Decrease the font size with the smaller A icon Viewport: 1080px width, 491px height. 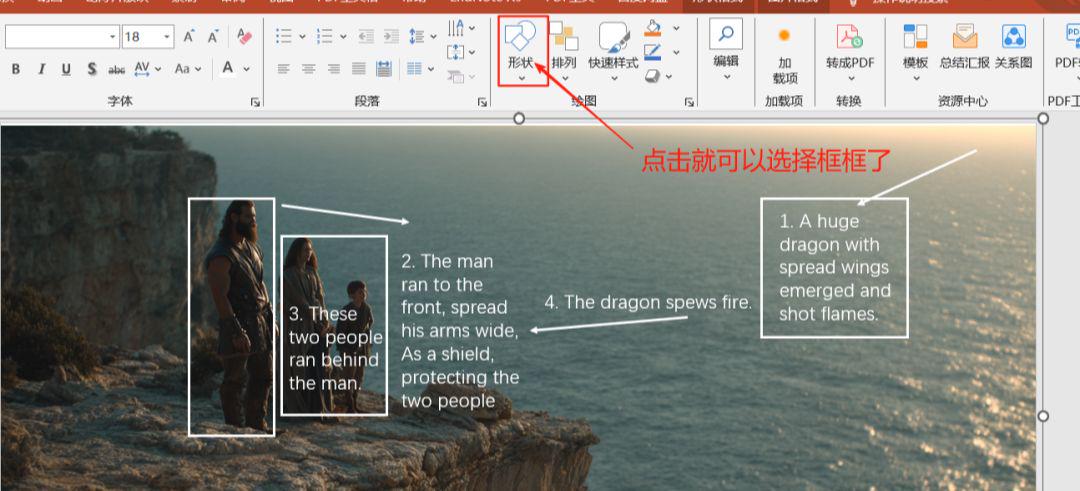tap(214, 36)
